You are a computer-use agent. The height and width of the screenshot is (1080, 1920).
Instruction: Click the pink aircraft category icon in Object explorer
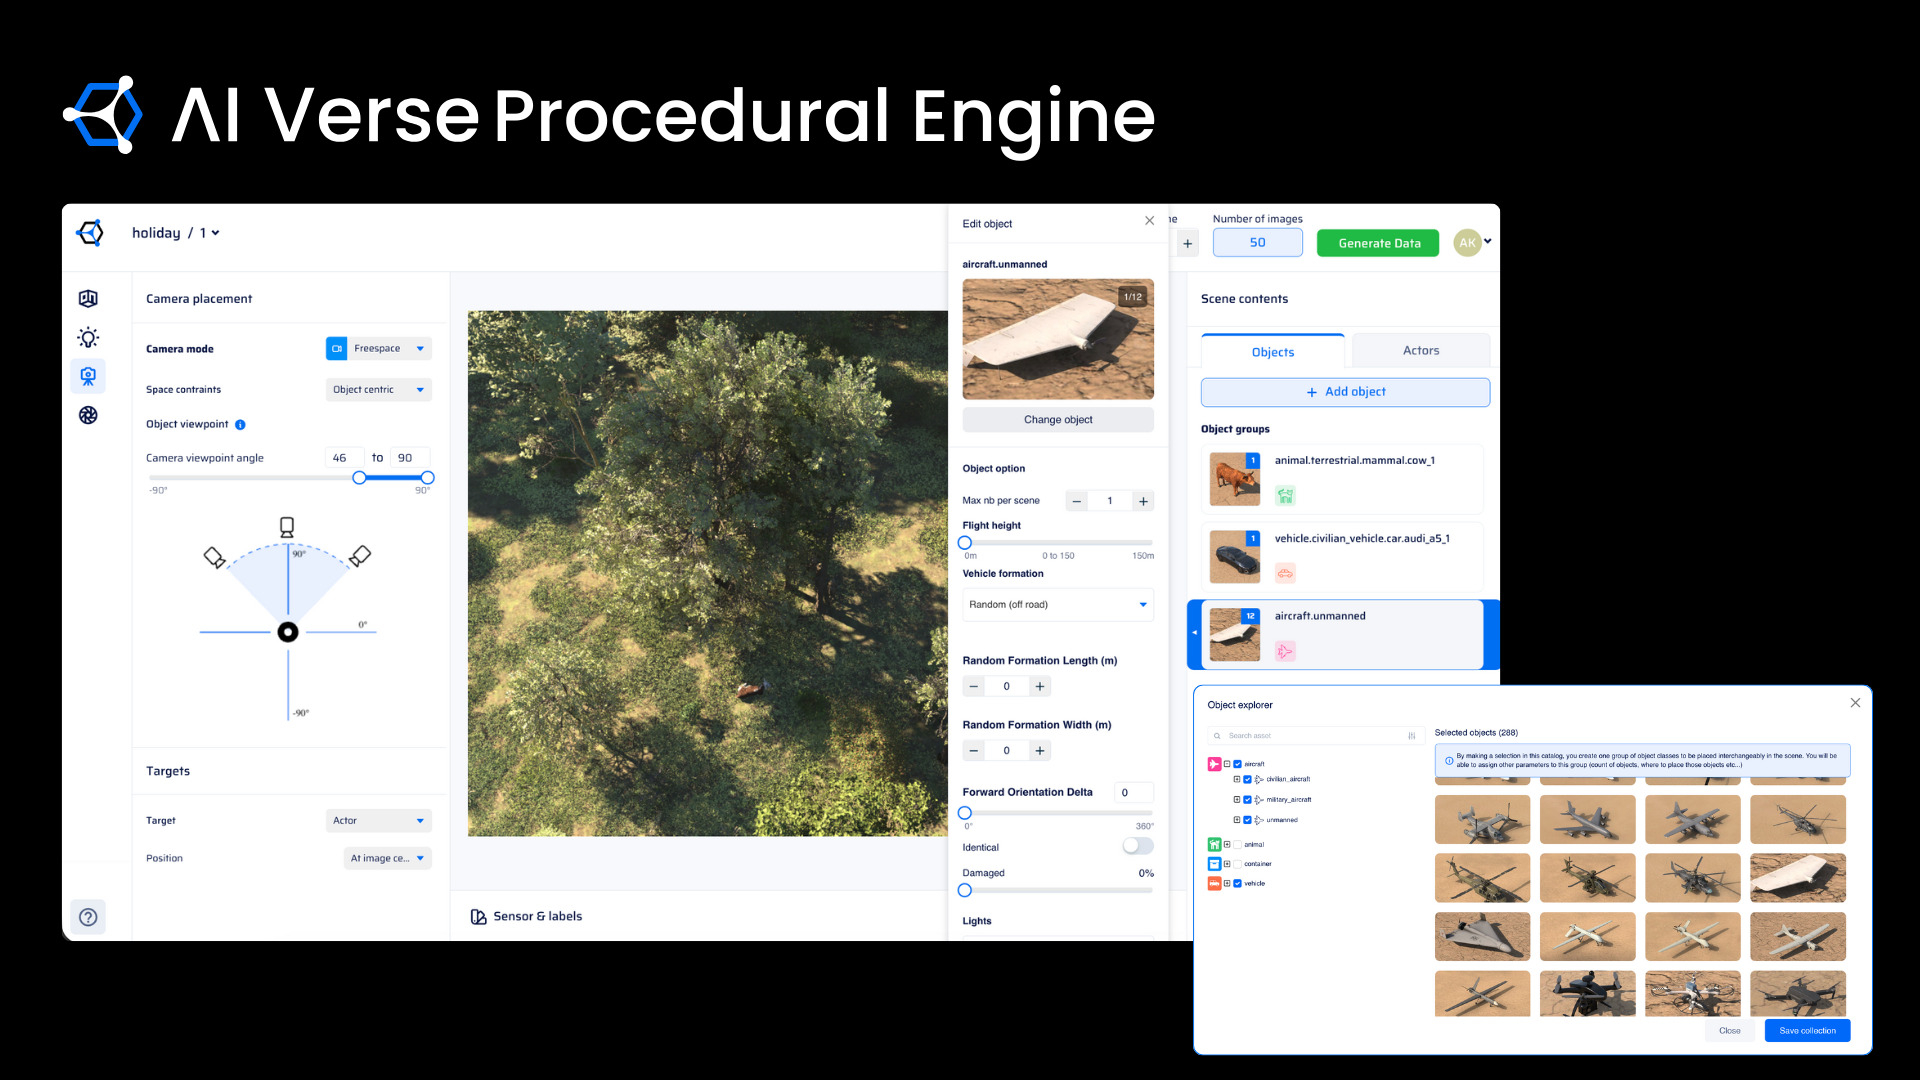[1214, 763]
